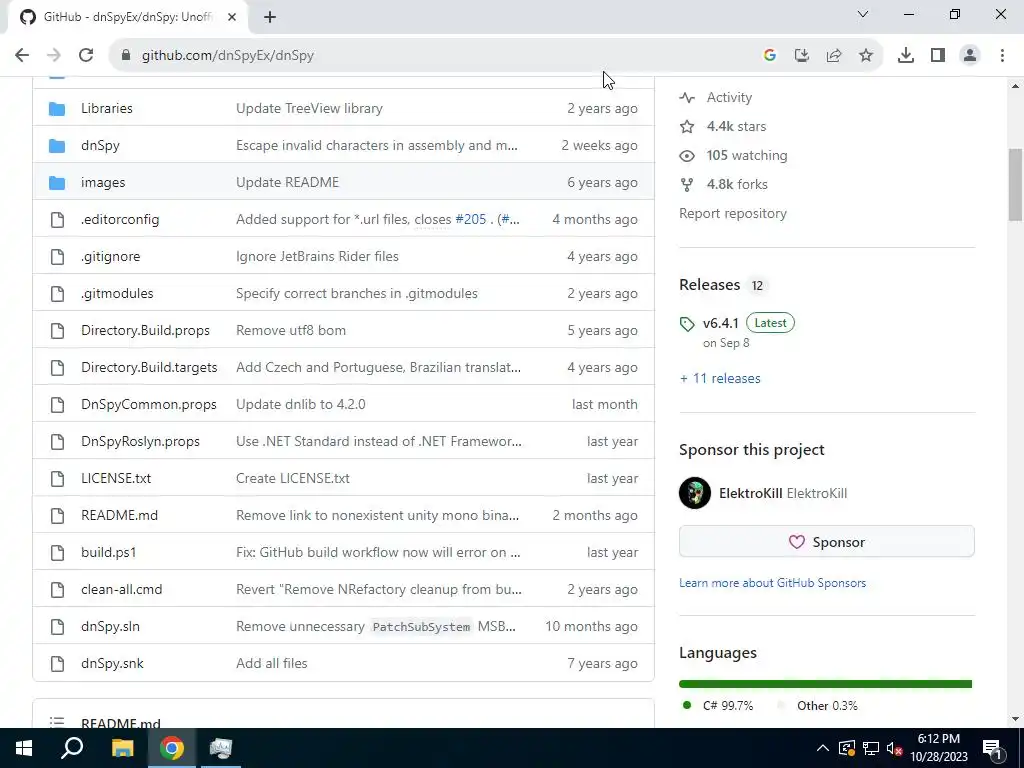The height and width of the screenshot is (768, 1024).
Task: View the 4.4k stars list
Action: 723,126
